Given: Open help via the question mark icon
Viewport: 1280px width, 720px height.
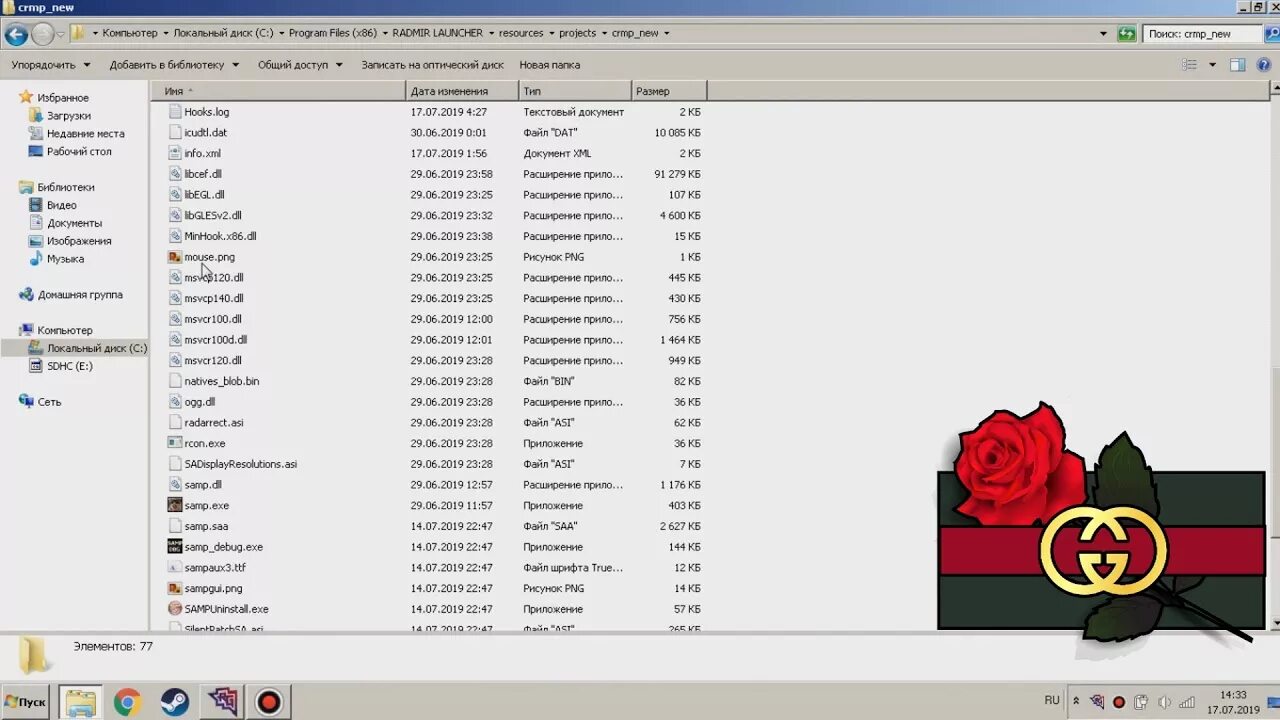Looking at the screenshot, I should [1265, 65].
